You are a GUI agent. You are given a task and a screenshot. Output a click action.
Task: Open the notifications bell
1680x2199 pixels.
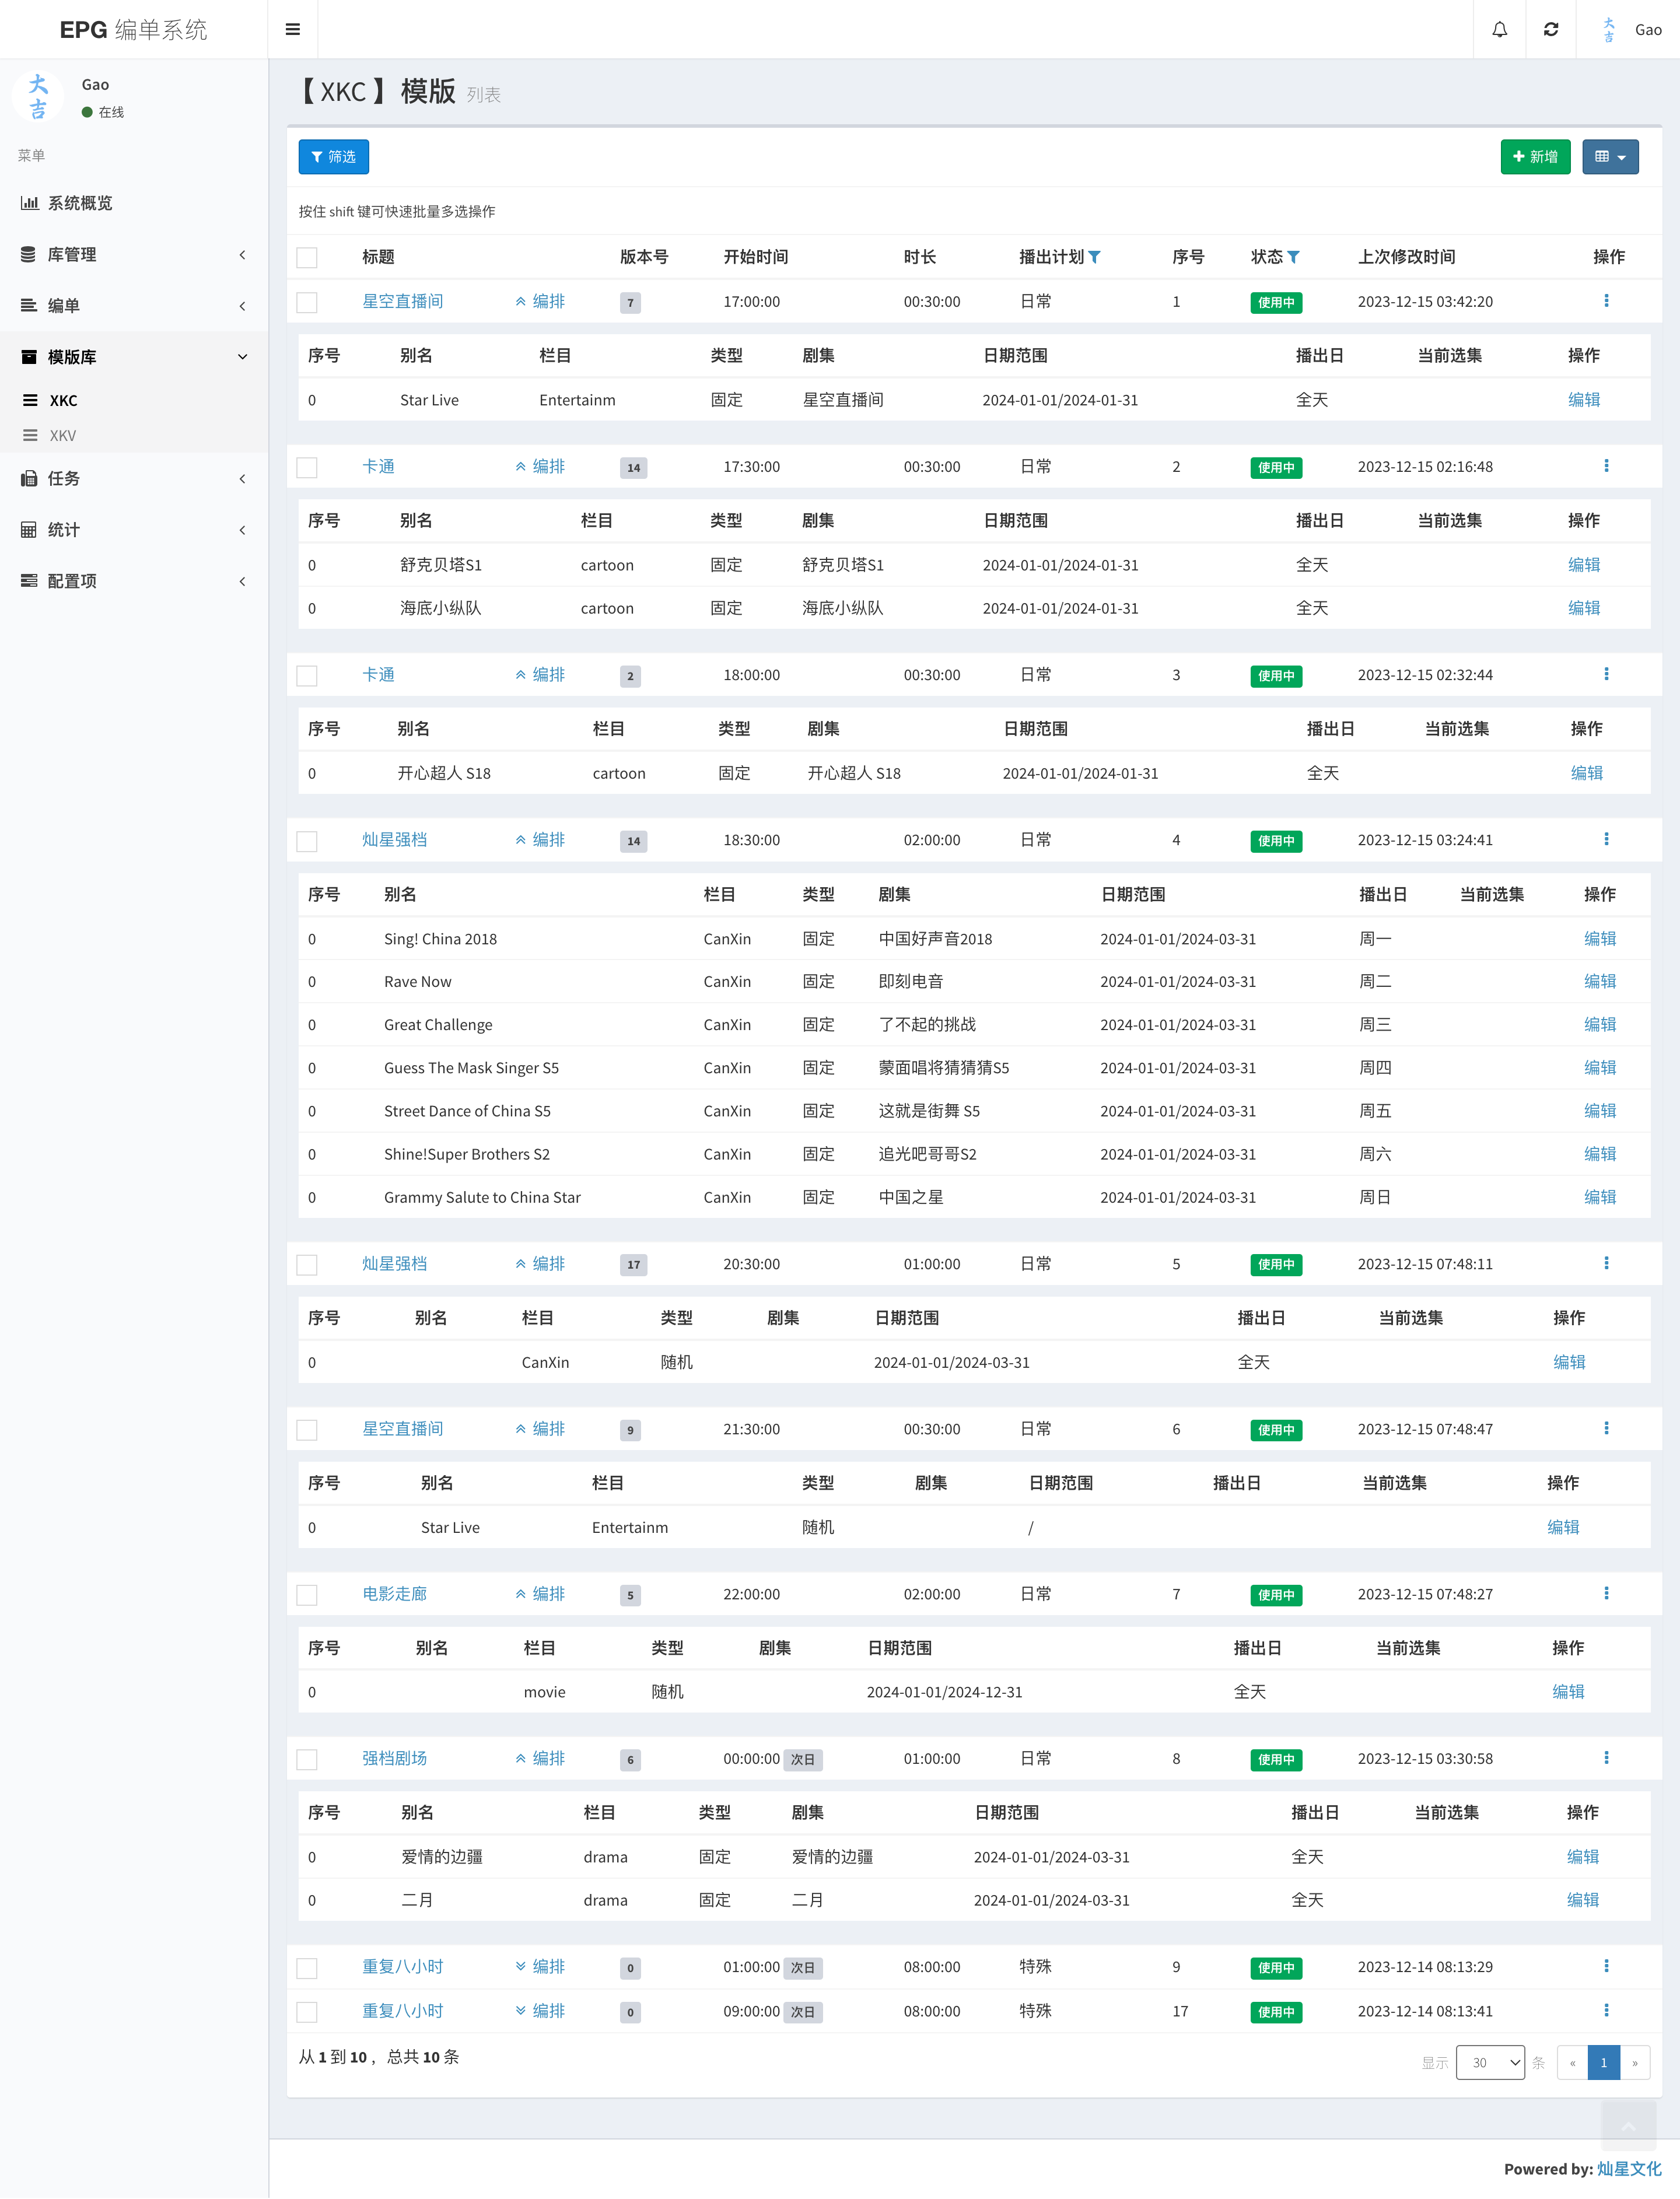[1499, 29]
